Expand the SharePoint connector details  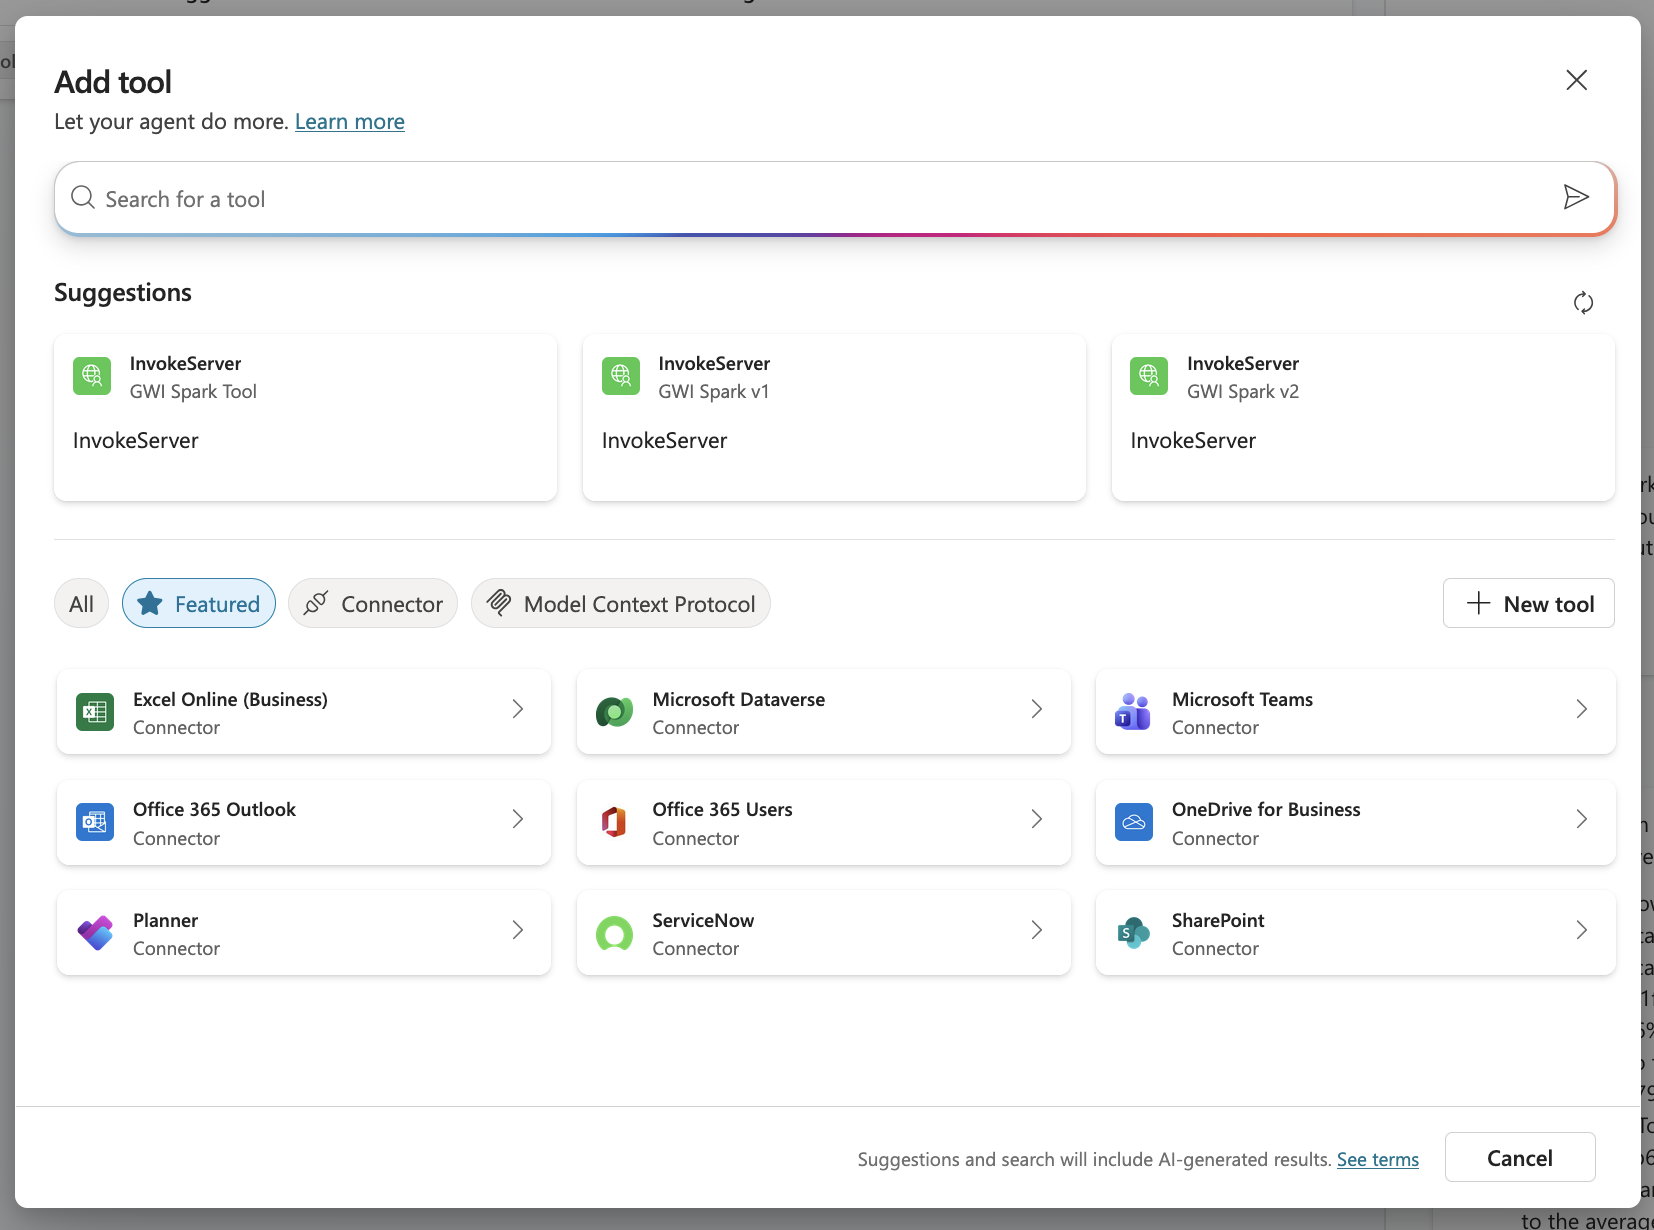click(1581, 931)
